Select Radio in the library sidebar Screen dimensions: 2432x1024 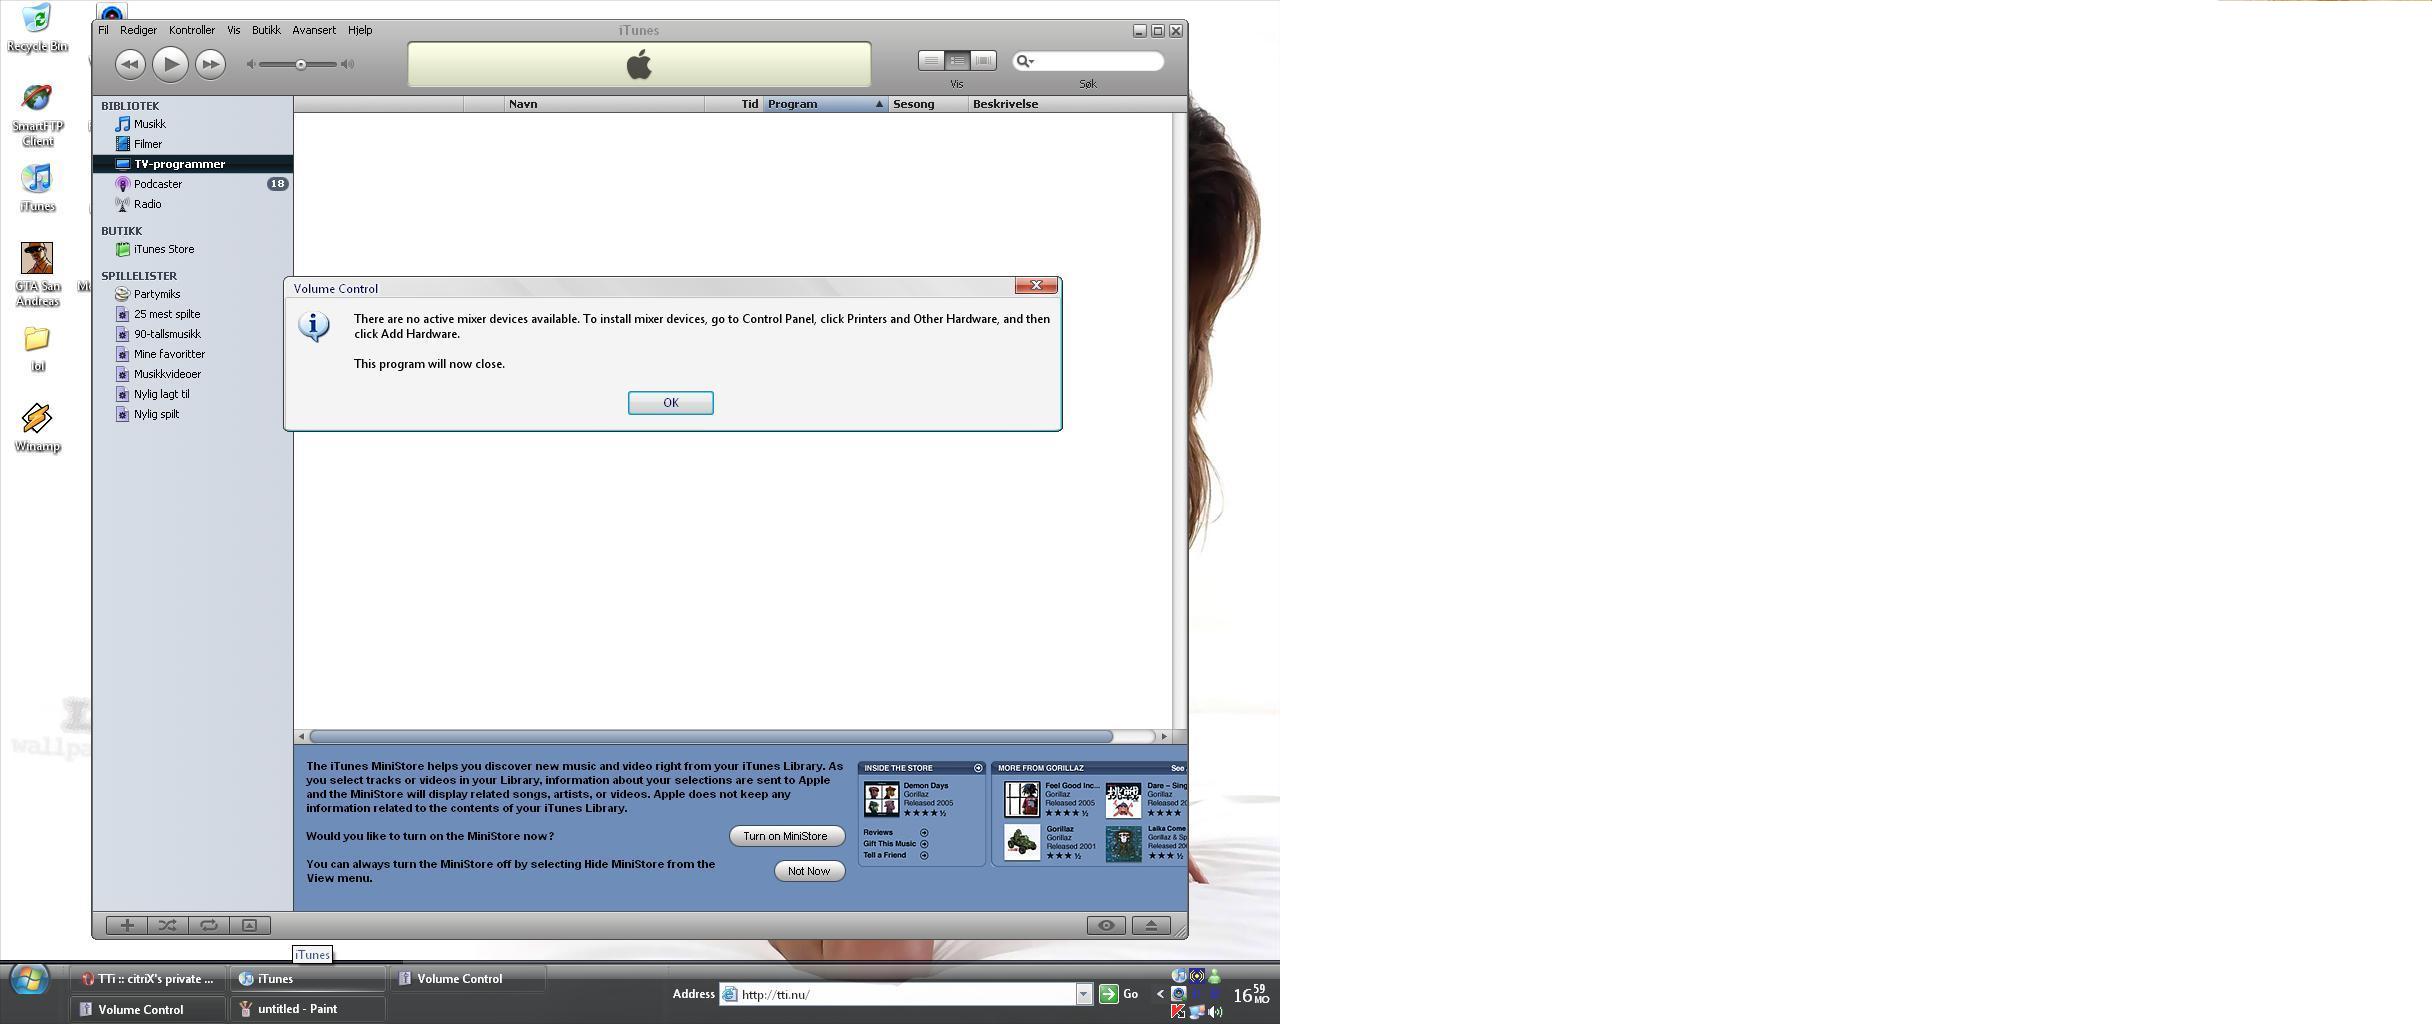point(193,204)
